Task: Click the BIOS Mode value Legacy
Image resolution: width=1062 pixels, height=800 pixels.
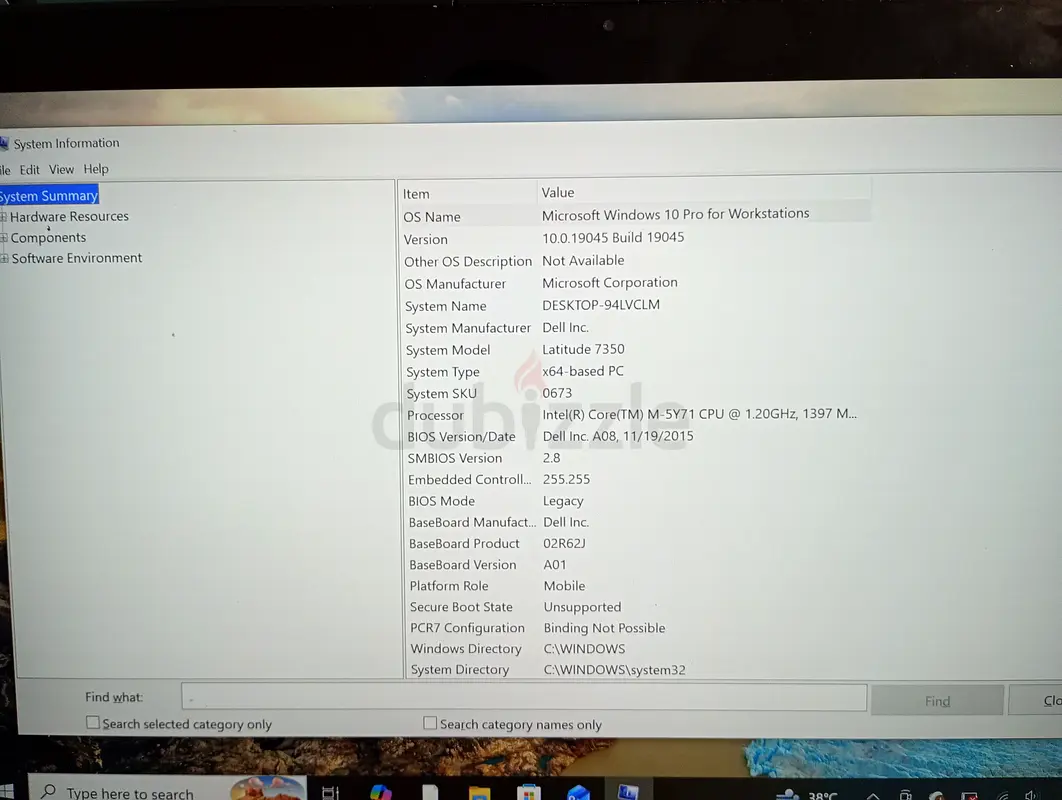Action: point(563,501)
